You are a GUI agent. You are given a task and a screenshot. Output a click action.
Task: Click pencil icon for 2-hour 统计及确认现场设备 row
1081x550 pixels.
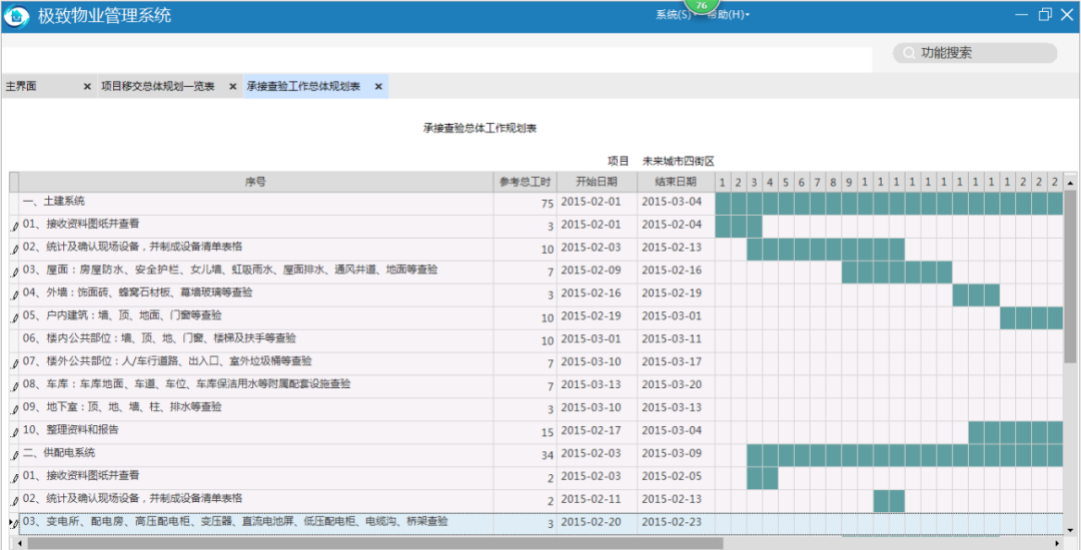(14, 501)
